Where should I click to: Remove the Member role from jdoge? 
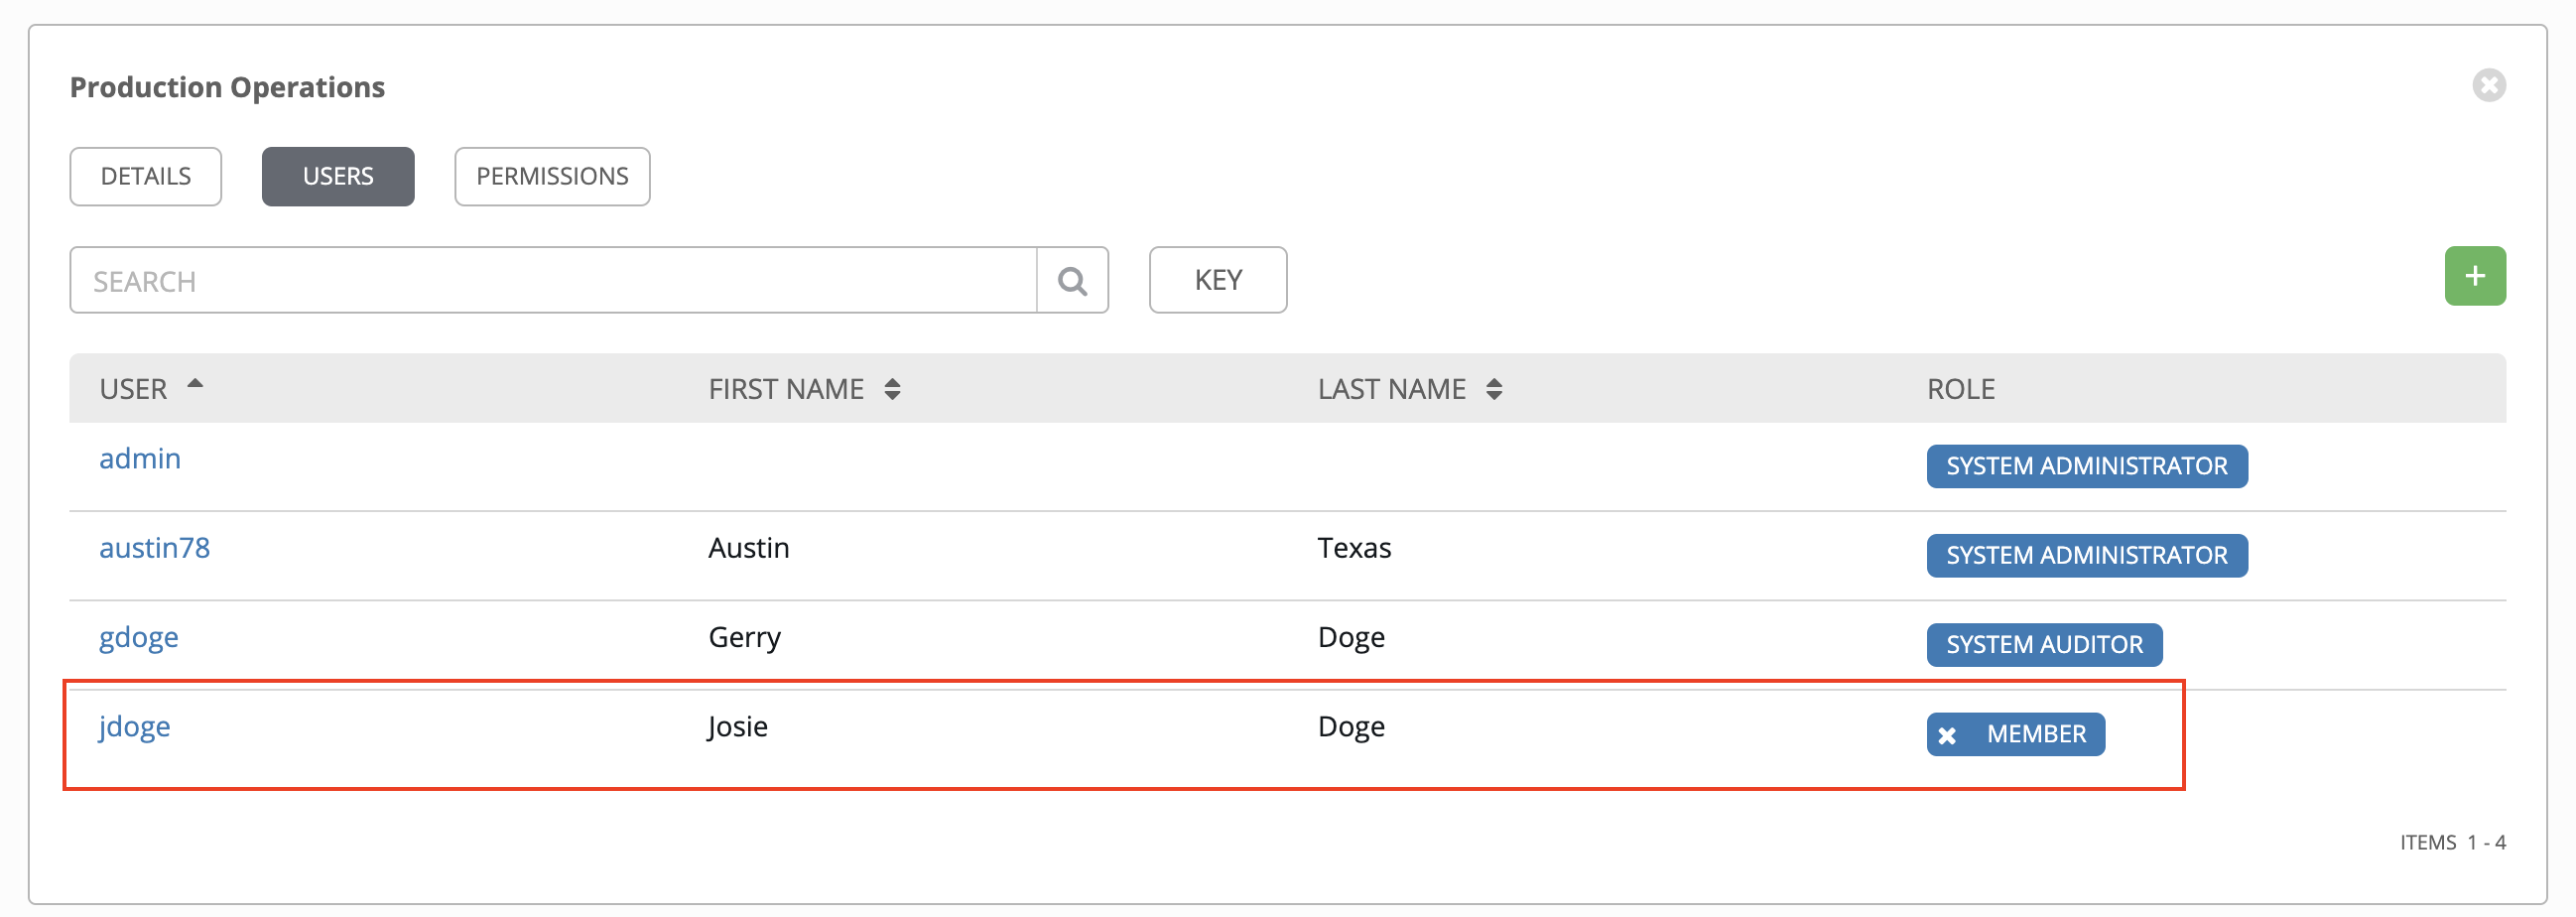[1946, 736]
